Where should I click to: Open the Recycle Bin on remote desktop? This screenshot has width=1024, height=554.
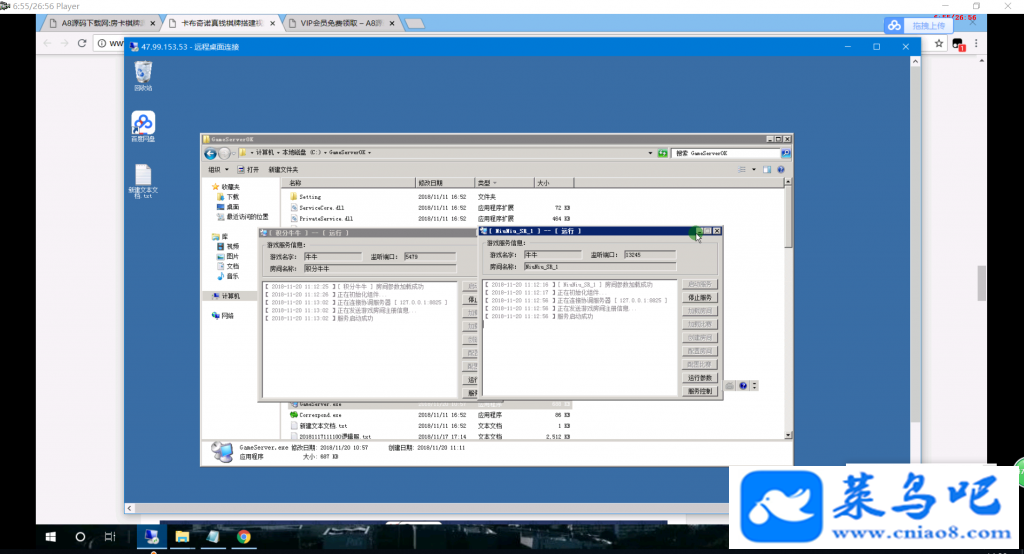143,73
